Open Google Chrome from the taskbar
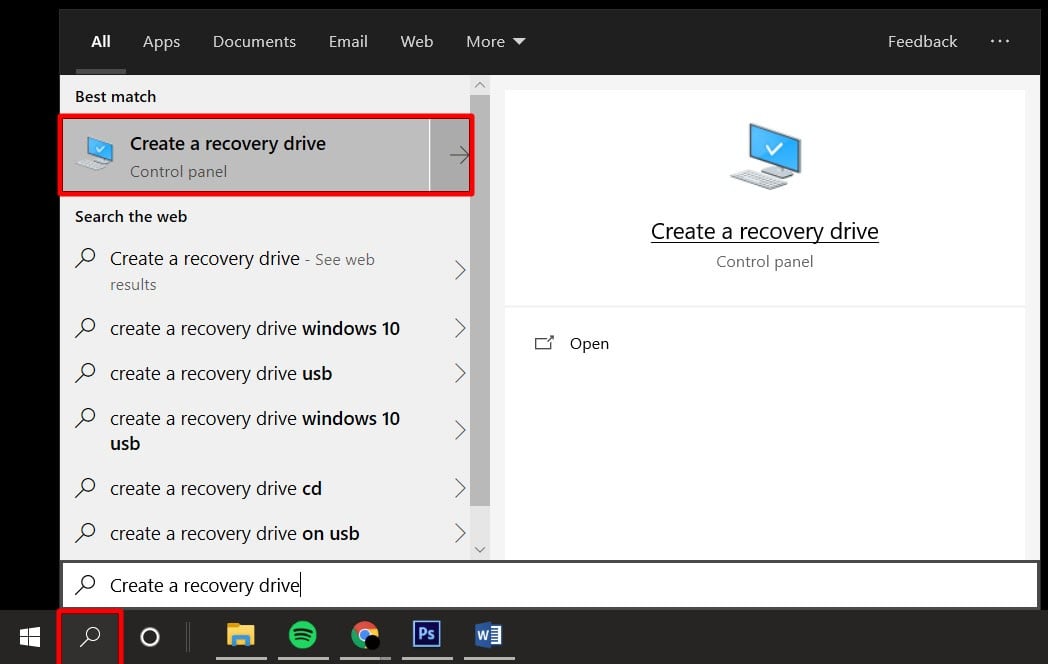Screen dimensions: 1048x664 pos(365,635)
